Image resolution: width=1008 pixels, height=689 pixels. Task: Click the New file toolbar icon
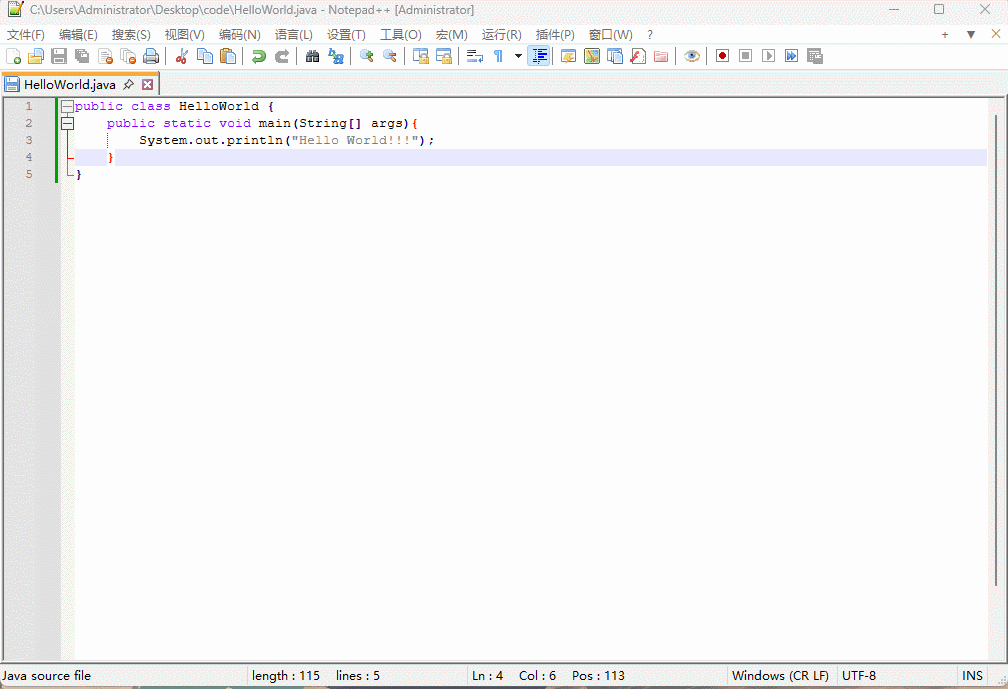(13, 56)
